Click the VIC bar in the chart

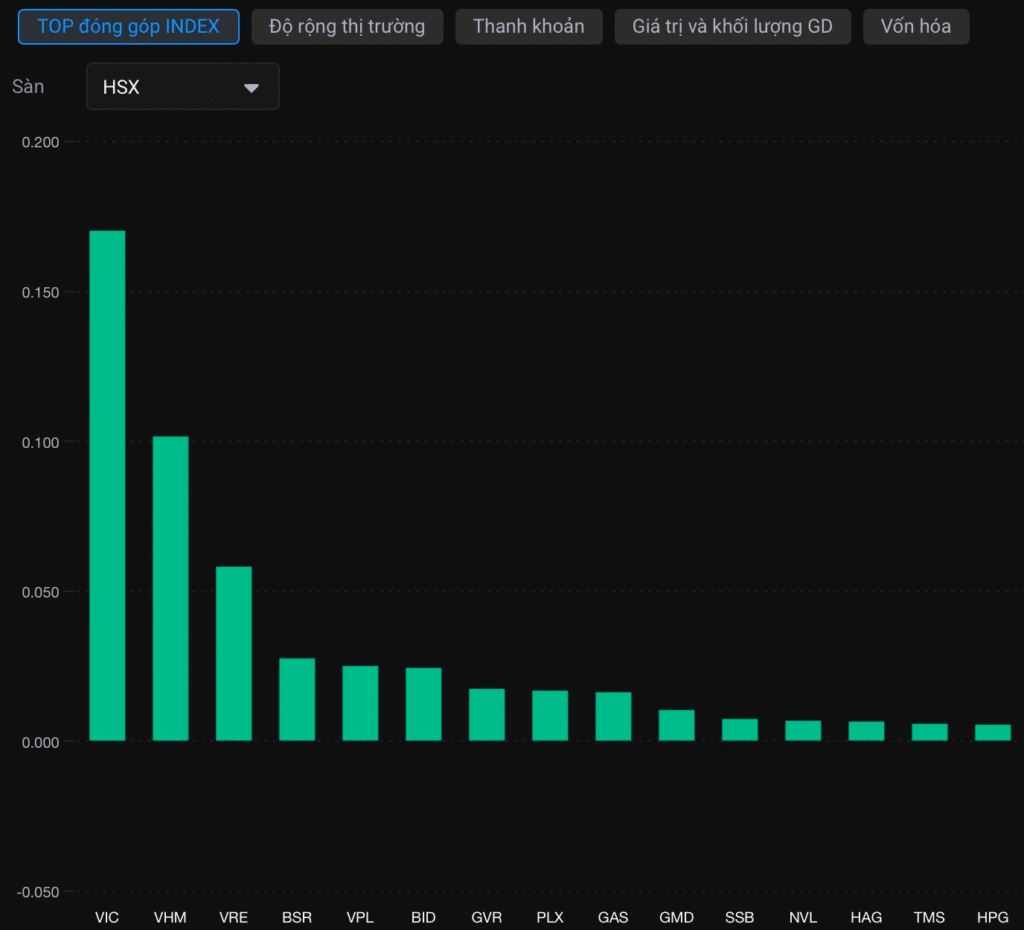107,485
